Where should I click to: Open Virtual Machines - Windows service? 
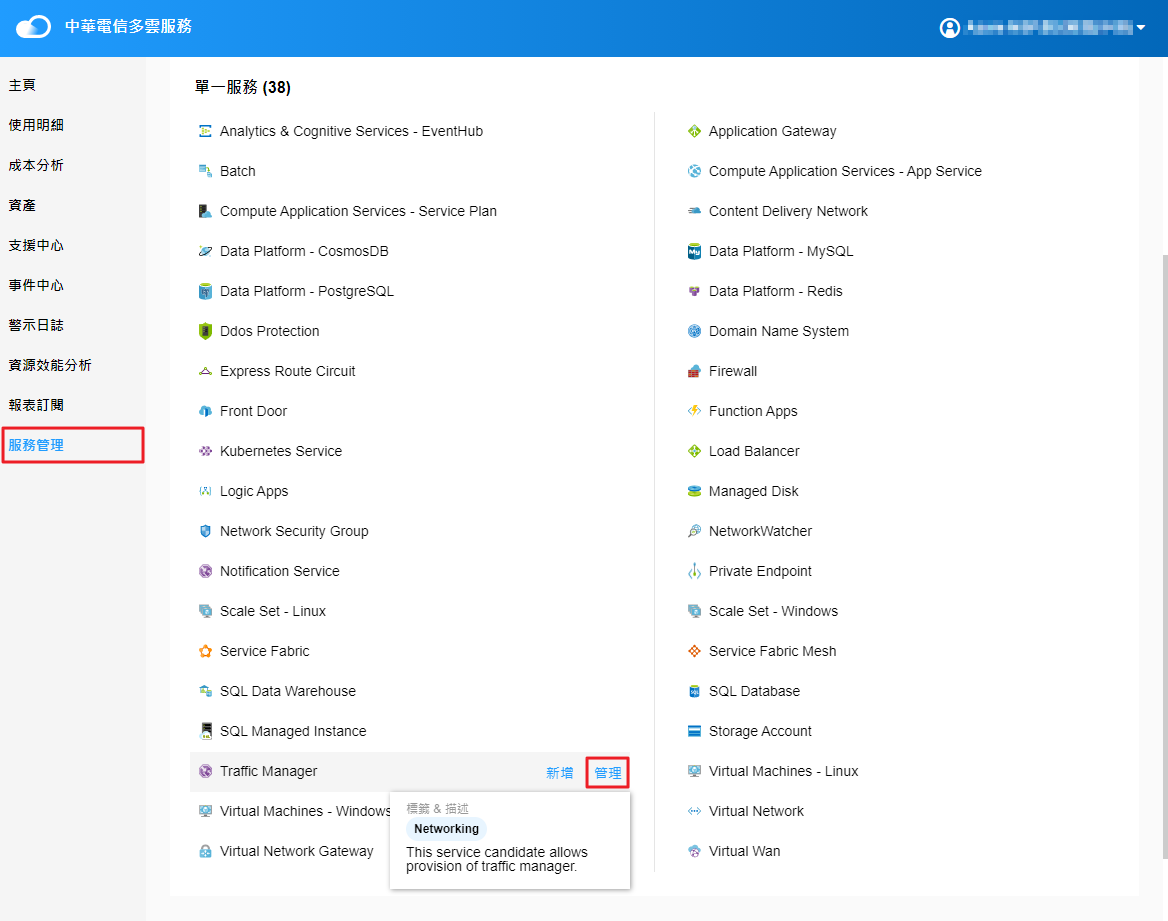[305, 811]
